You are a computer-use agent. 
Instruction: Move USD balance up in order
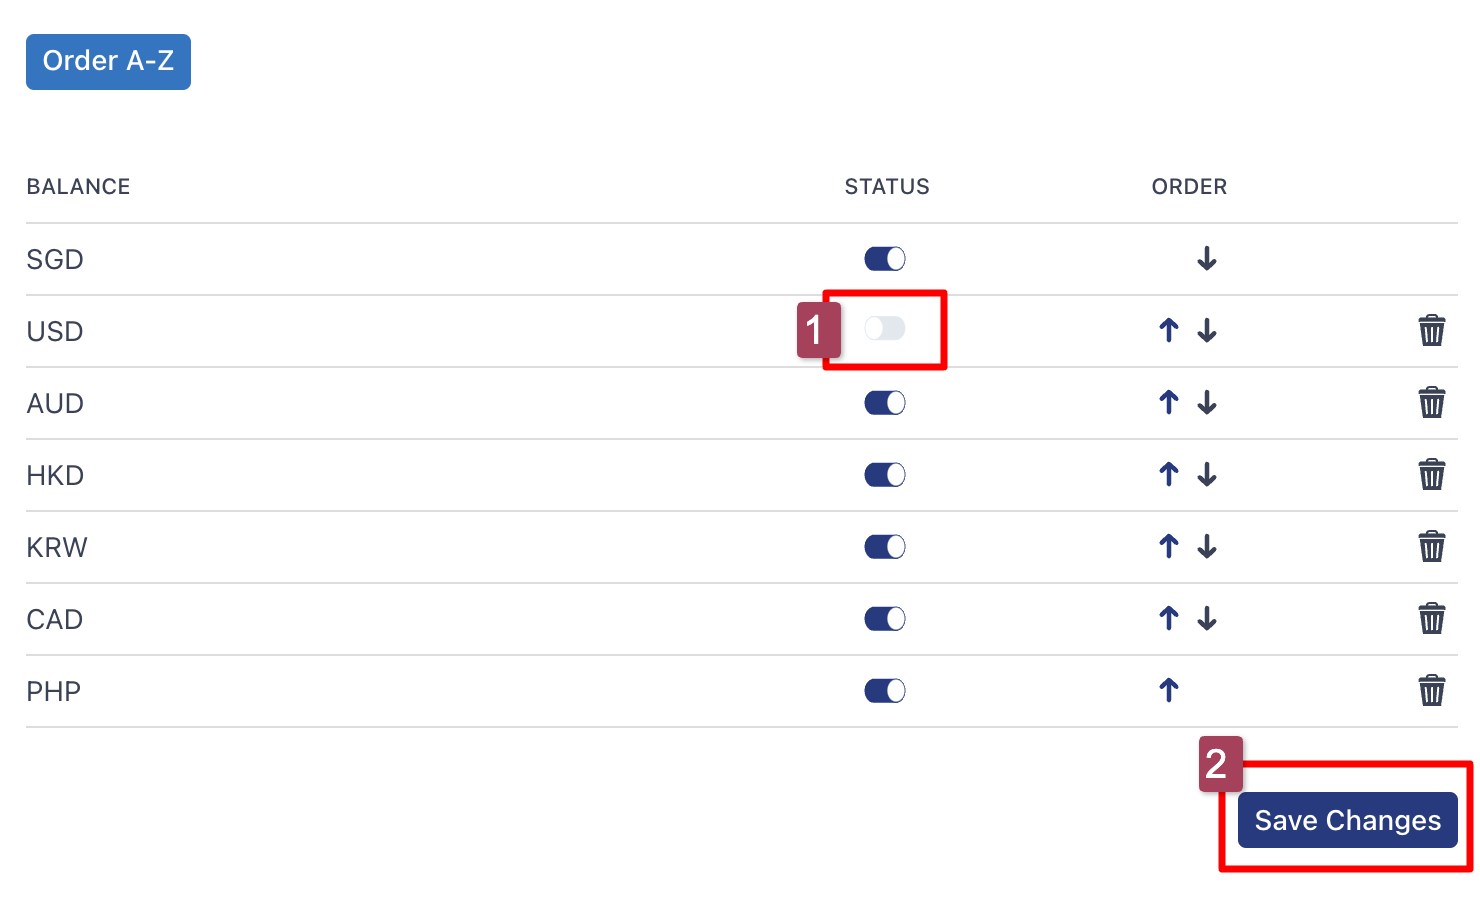coord(1169,331)
